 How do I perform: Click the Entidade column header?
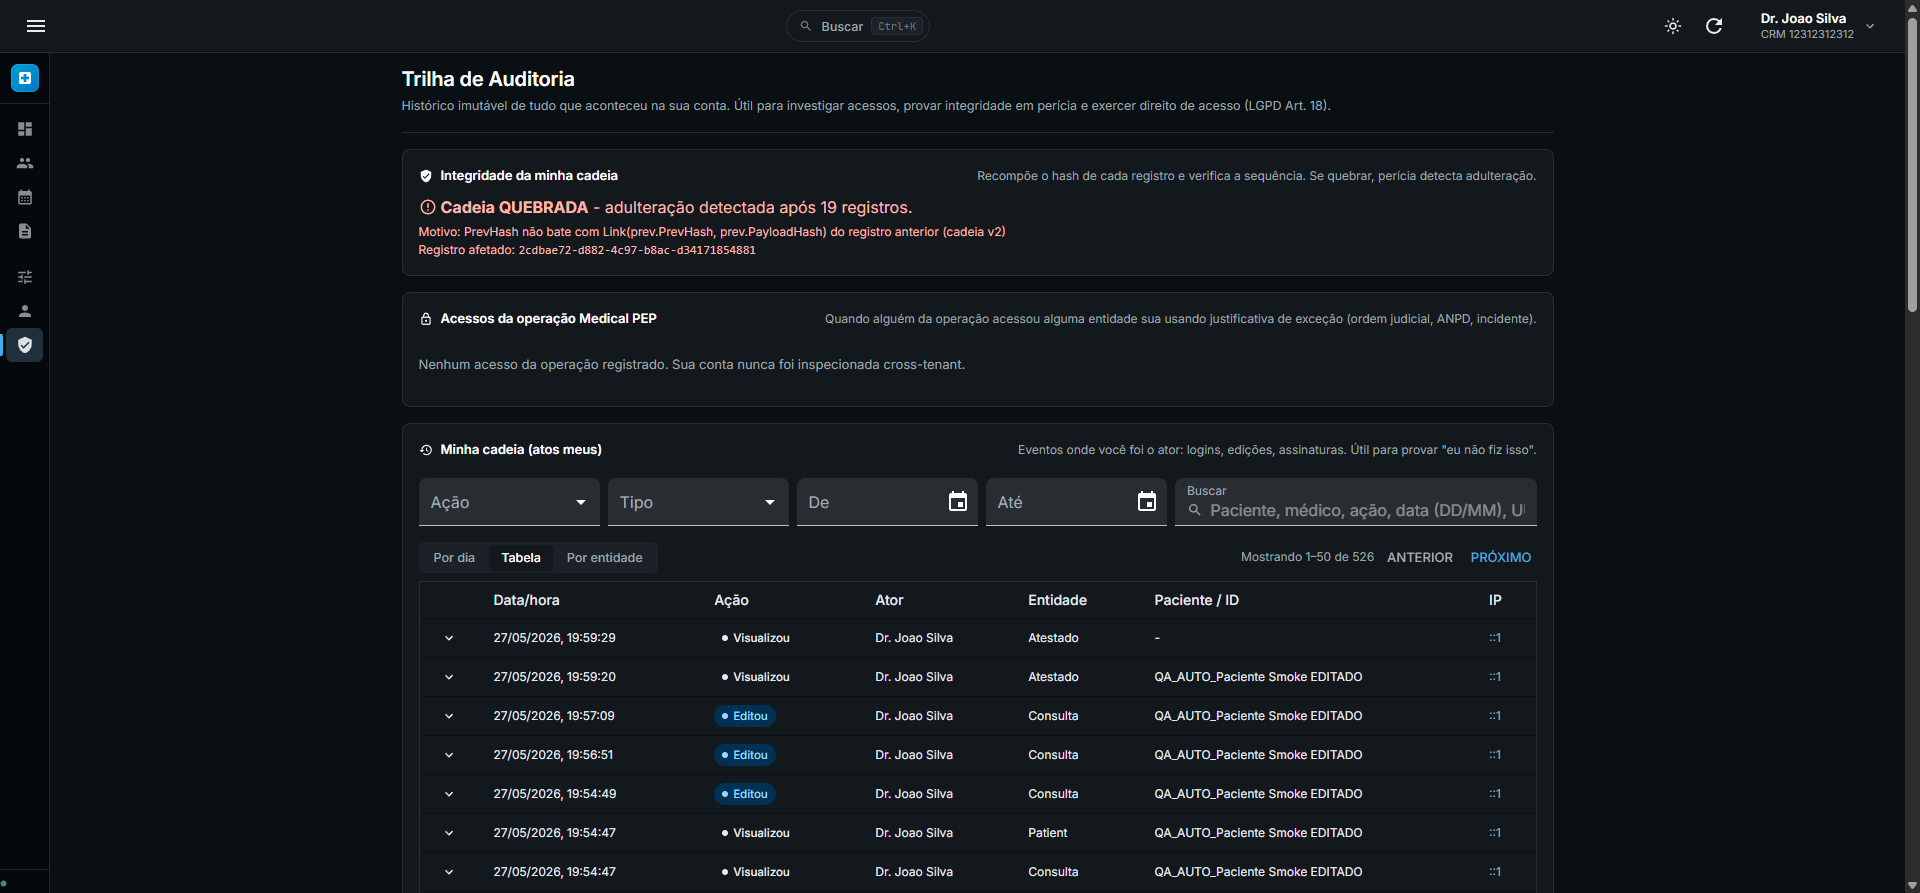[x=1057, y=600]
